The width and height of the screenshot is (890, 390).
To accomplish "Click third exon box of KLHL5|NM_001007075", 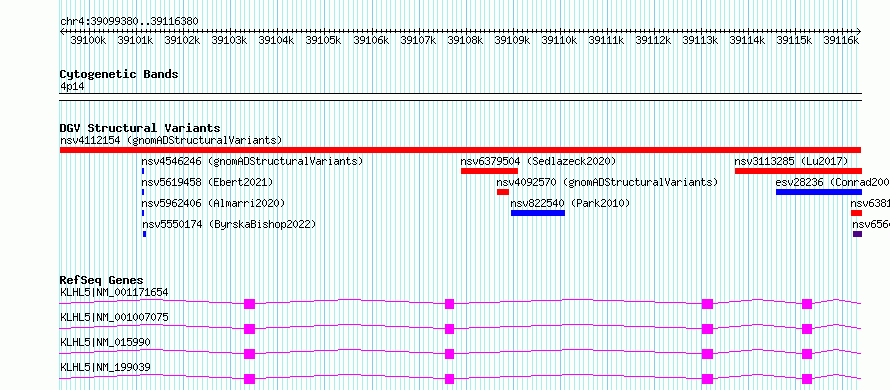I will coord(707,329).
